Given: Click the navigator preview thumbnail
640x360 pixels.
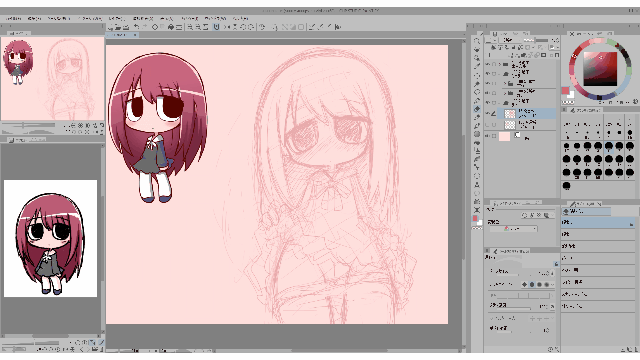Looking at the screenshot, I should point(52,78).
